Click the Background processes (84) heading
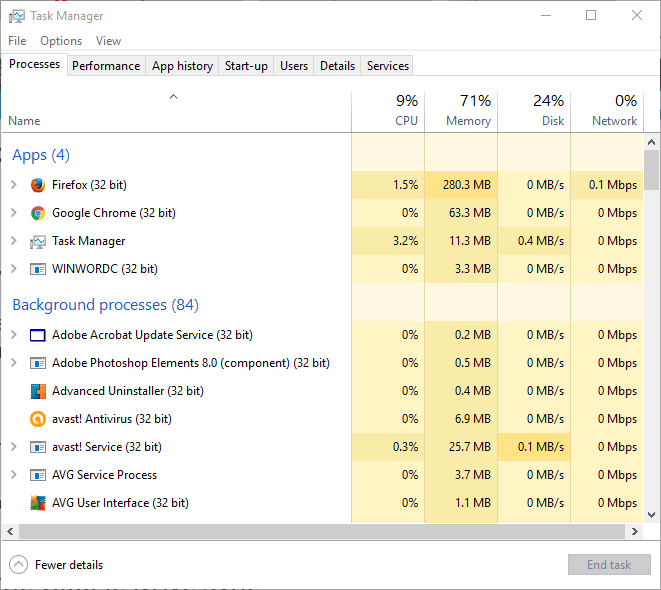 [x=105, y=305]
